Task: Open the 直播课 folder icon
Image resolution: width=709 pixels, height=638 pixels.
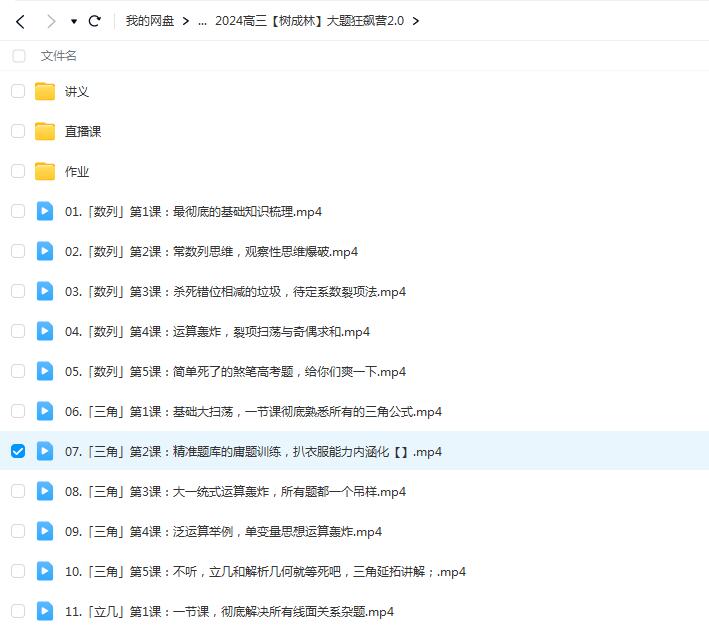Action: [x=45, y=131]
